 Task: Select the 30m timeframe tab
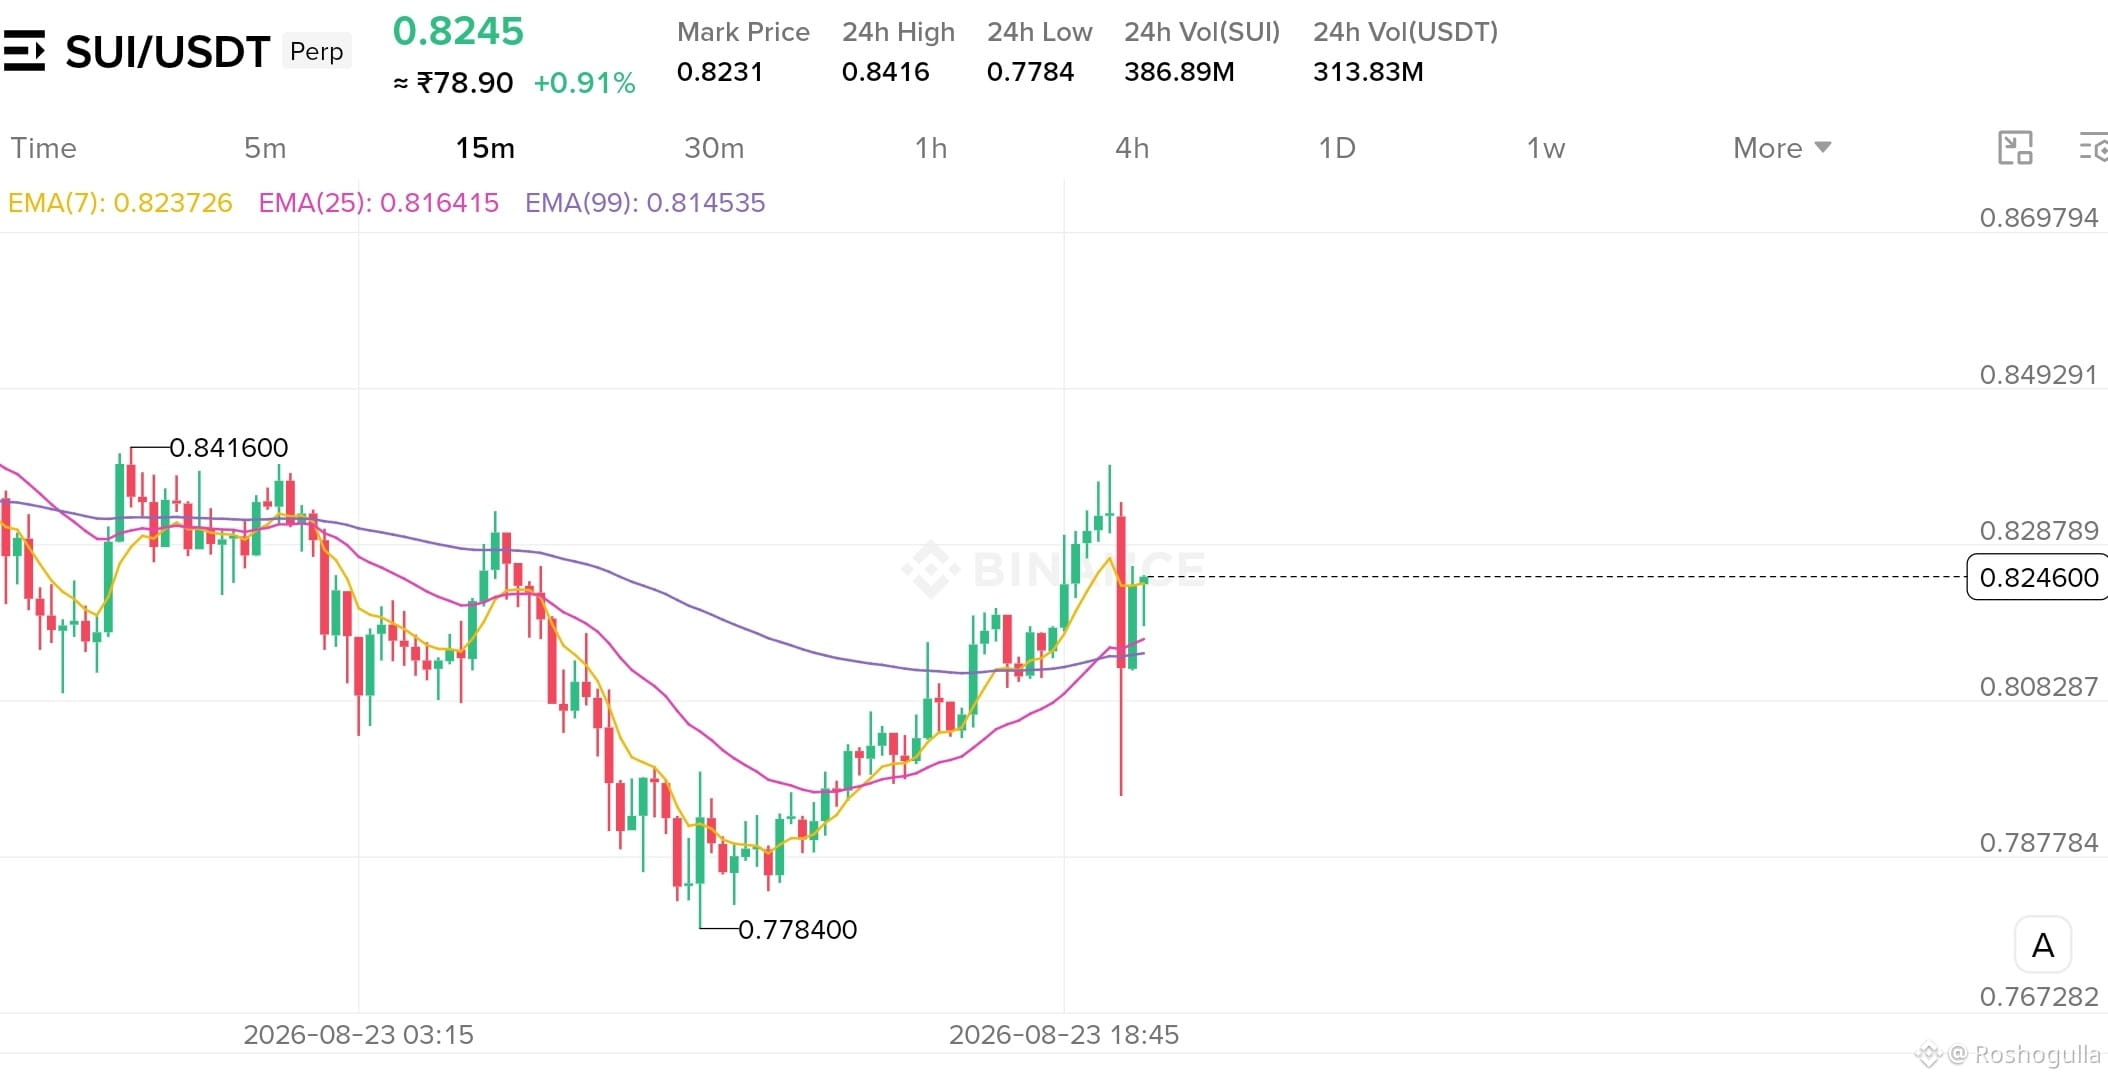click(714, 148)
